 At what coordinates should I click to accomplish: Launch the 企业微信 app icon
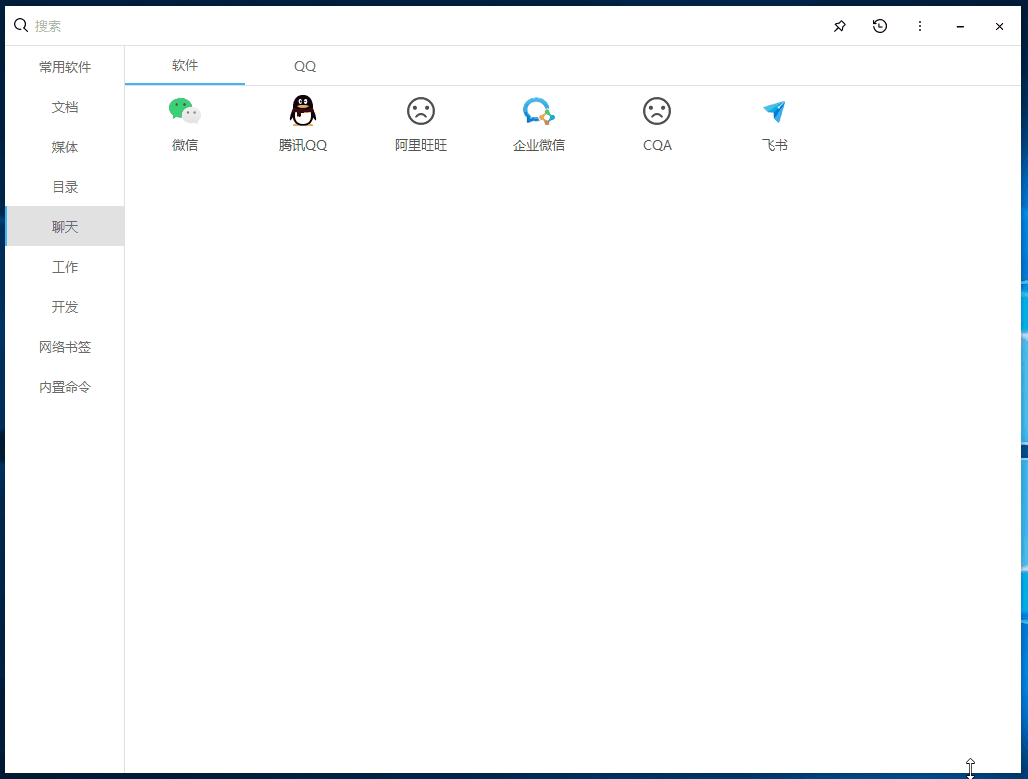tap(539, 111)
